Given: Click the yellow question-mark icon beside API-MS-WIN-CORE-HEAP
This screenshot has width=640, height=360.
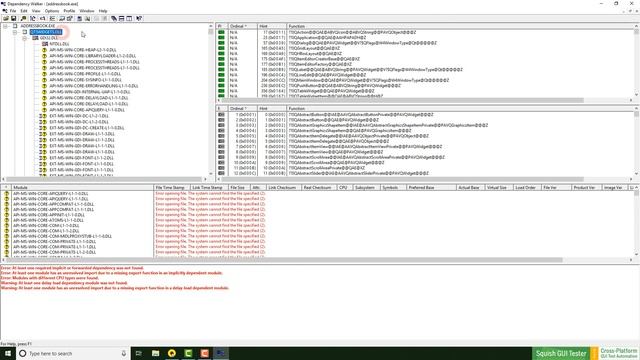Looking at the screenshot, I should pyautogui.click(x=44, y=50).
